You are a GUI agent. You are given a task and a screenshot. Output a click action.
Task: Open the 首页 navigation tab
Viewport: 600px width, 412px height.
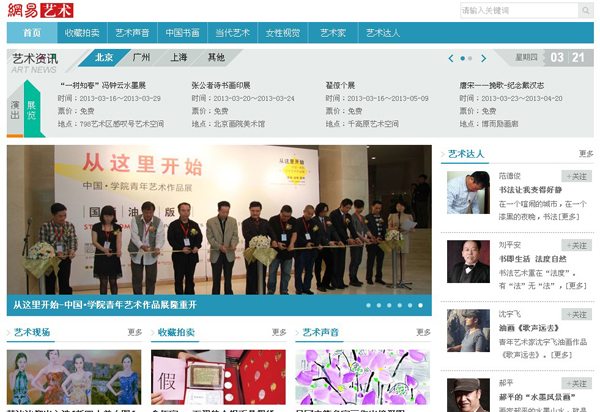(32, 33)
